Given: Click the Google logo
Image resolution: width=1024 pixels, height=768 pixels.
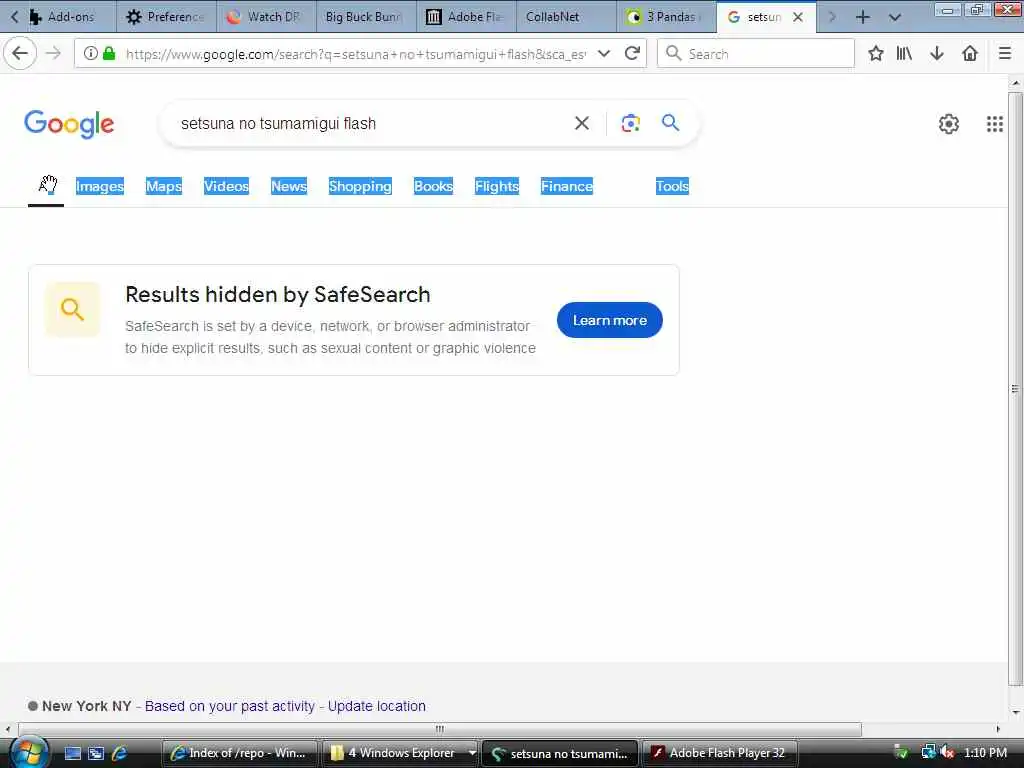Looking at the screenshot, I should click(x=69, y=124).
